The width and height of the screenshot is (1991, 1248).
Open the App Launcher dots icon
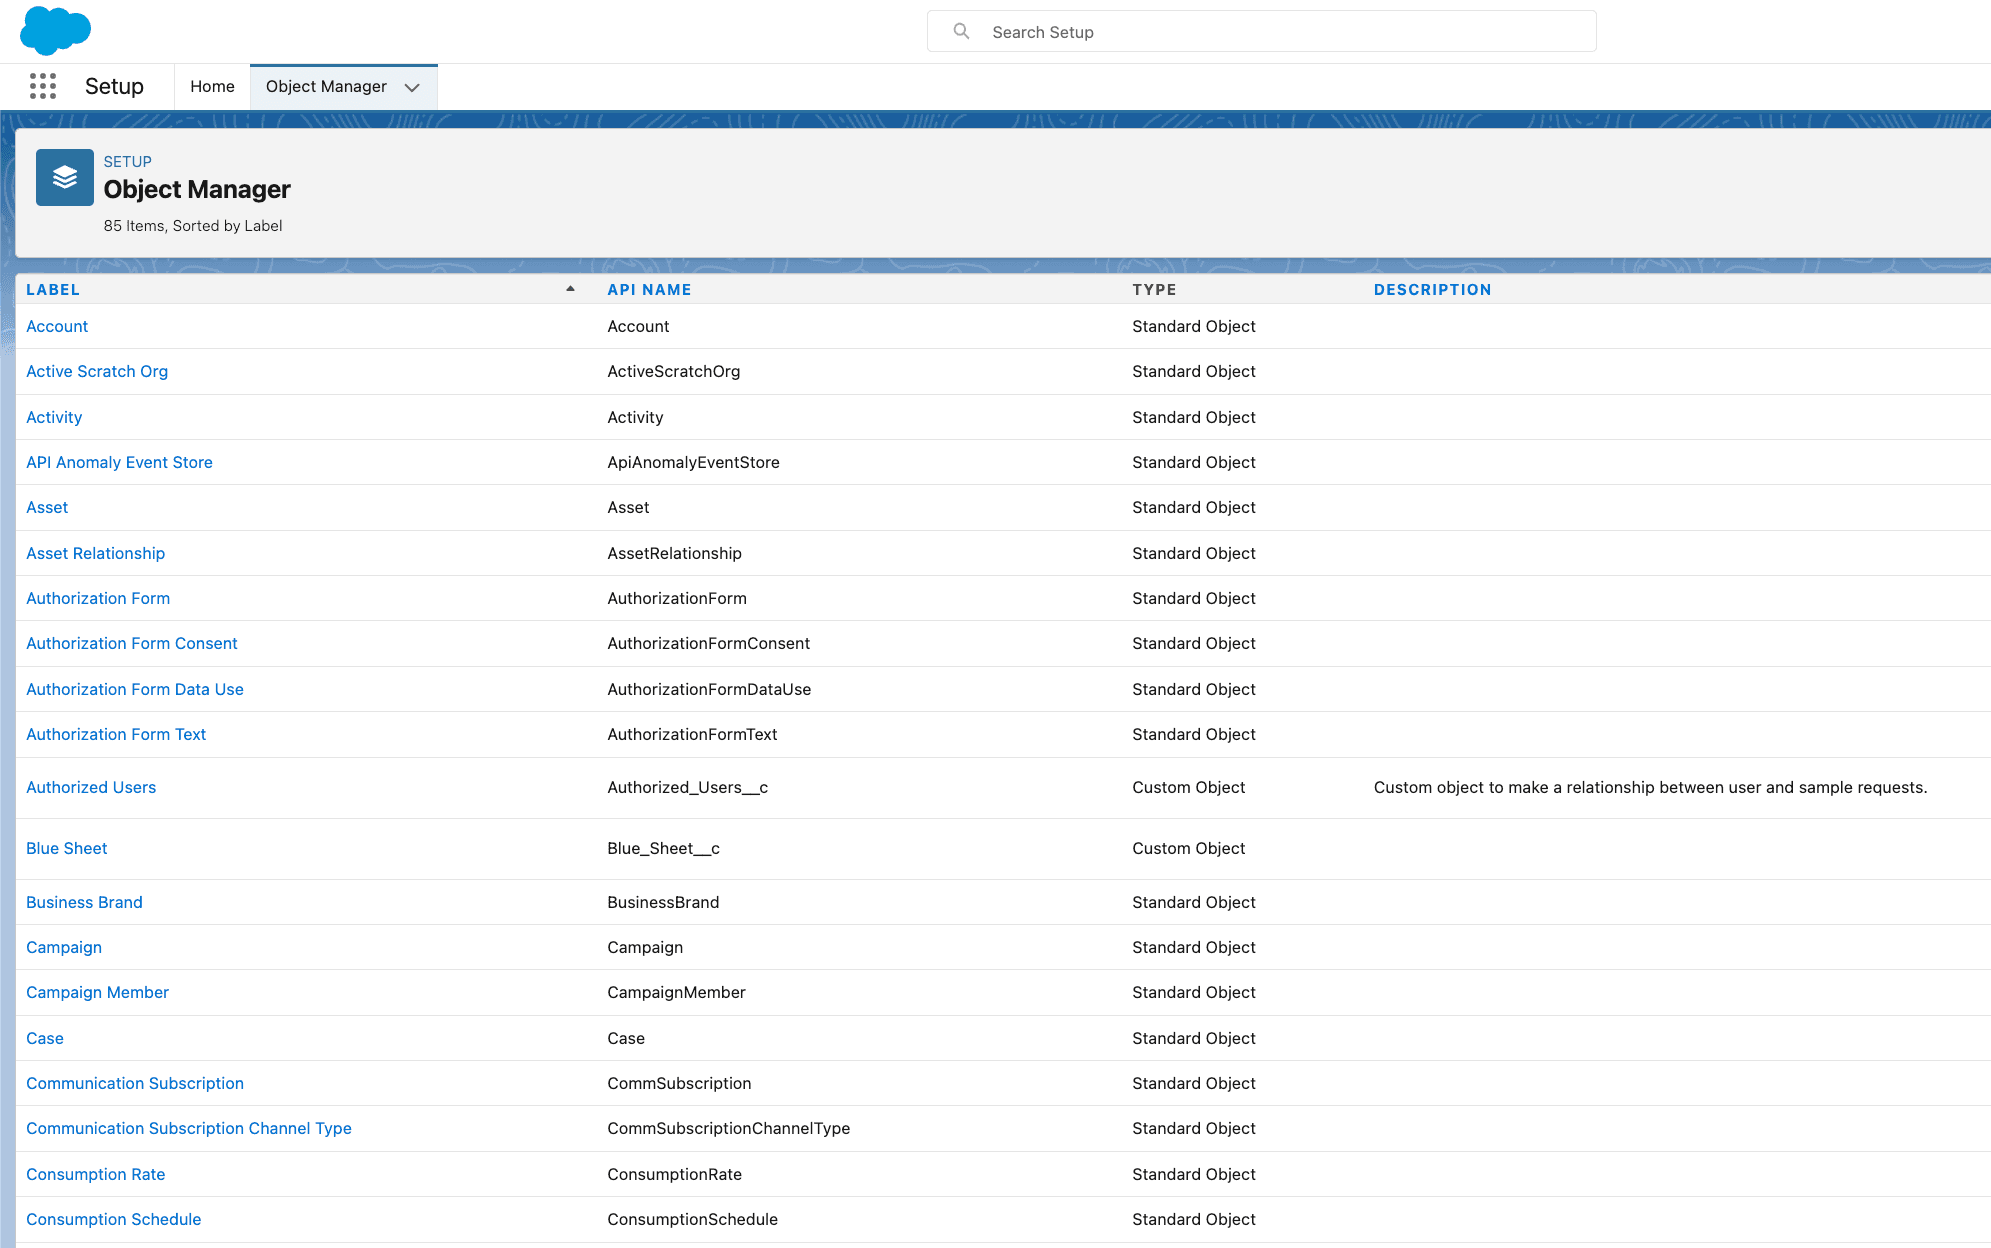(x=43, y=86)
